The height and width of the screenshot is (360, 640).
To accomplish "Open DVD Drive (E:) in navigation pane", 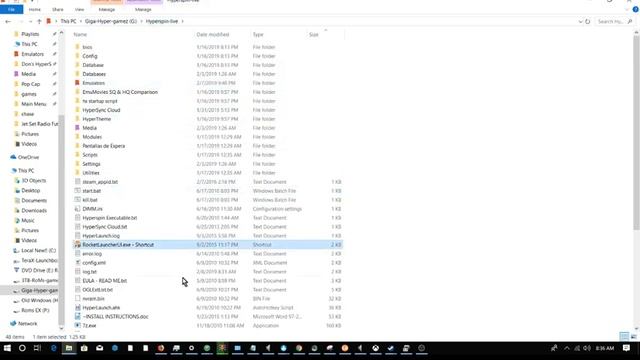I will (39, 270).
